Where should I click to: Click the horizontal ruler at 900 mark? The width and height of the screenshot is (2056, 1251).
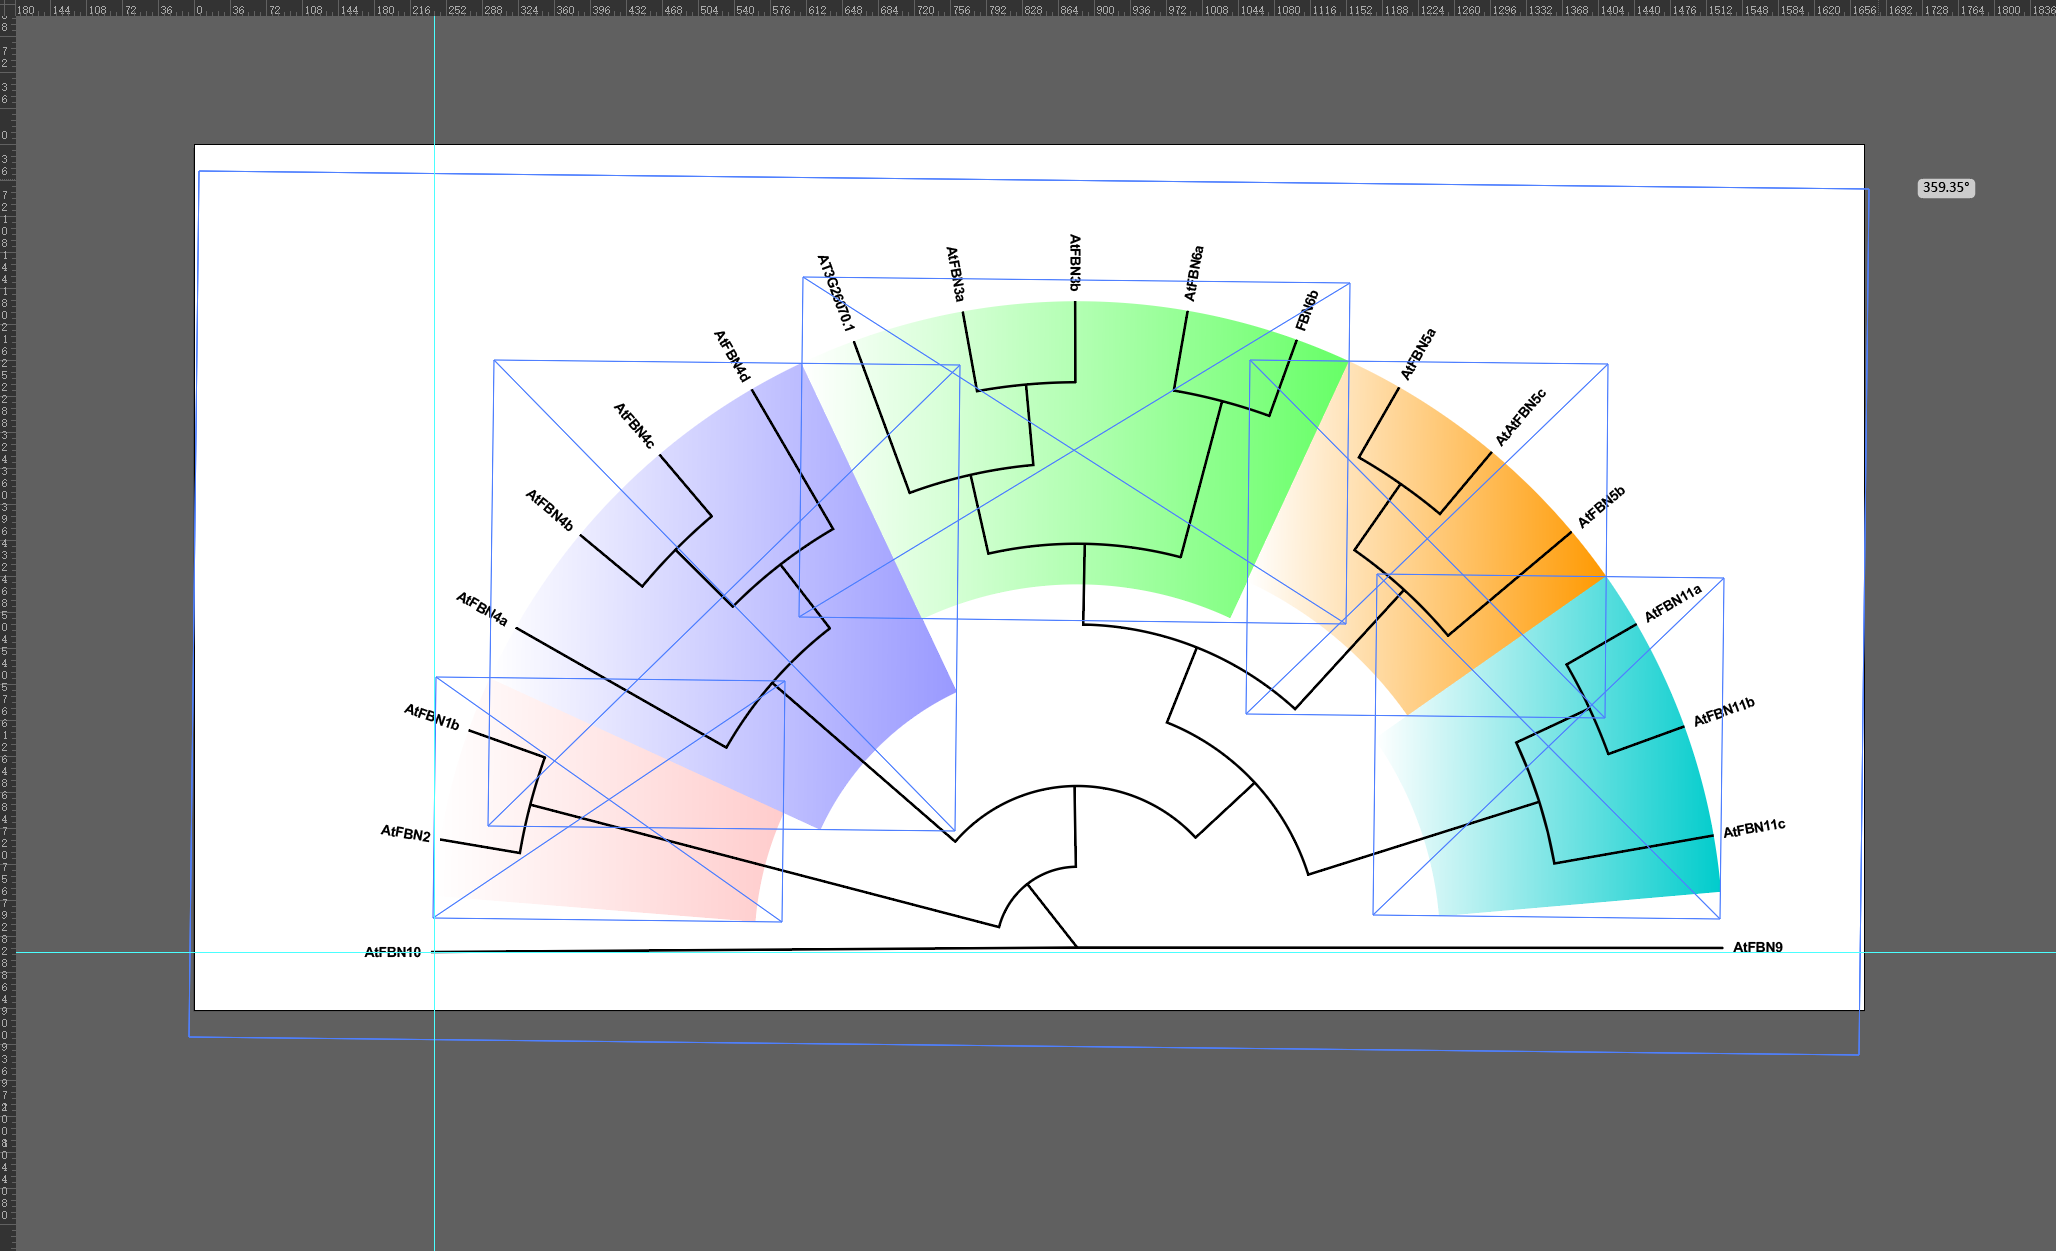1104,9
